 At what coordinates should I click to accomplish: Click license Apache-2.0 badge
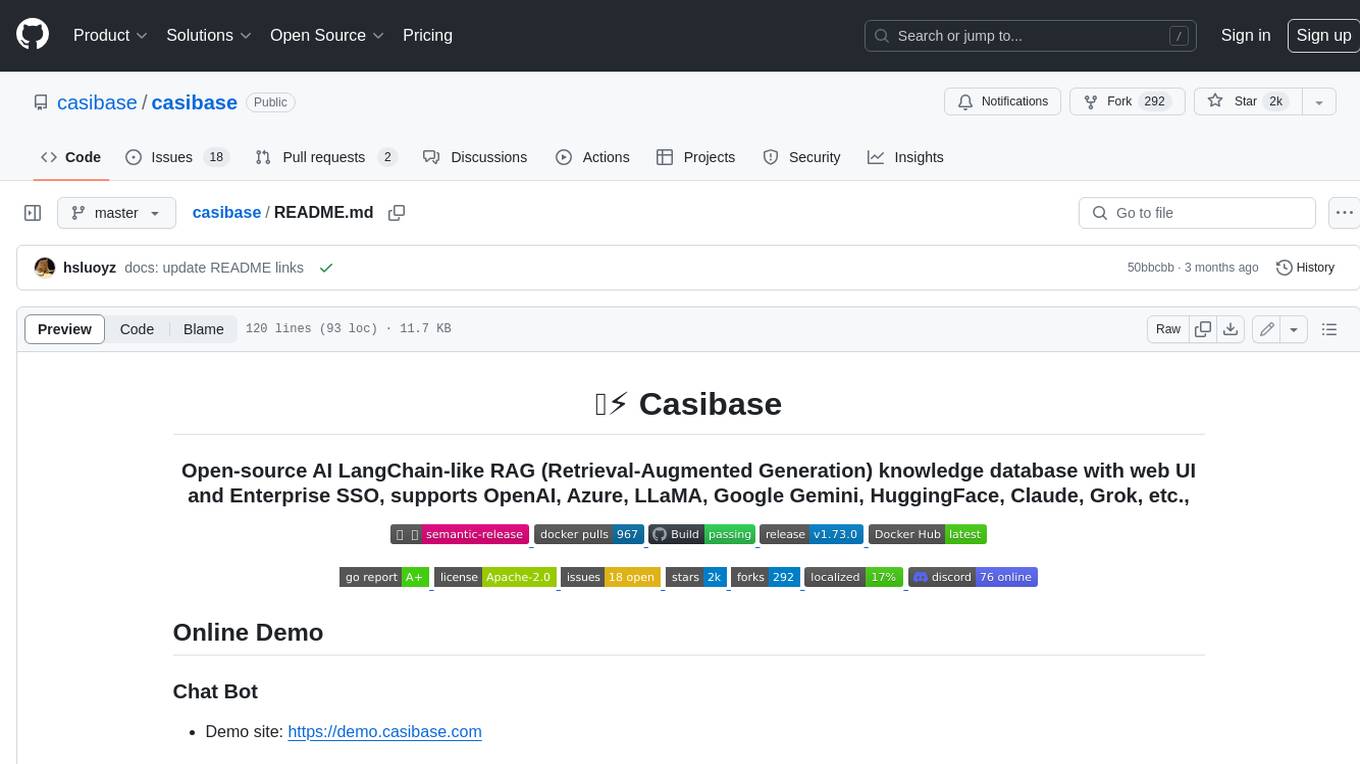[x=495, y=577]
